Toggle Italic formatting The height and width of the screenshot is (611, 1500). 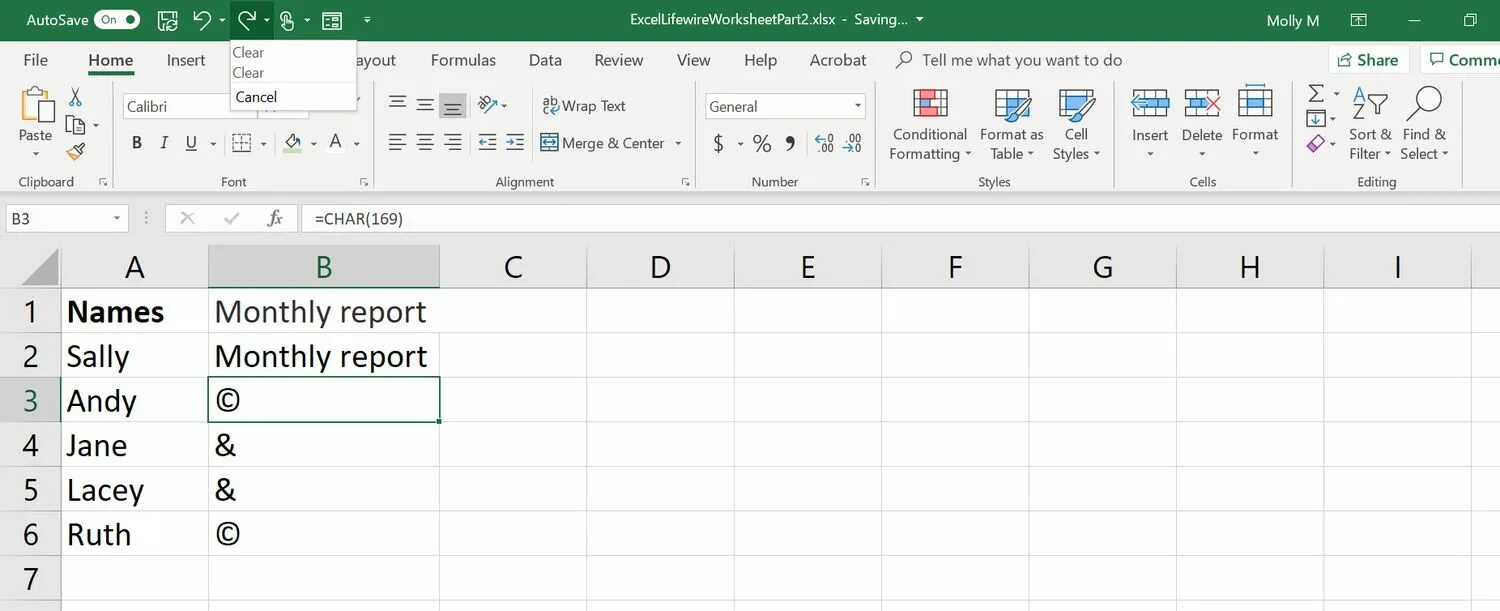164,144
